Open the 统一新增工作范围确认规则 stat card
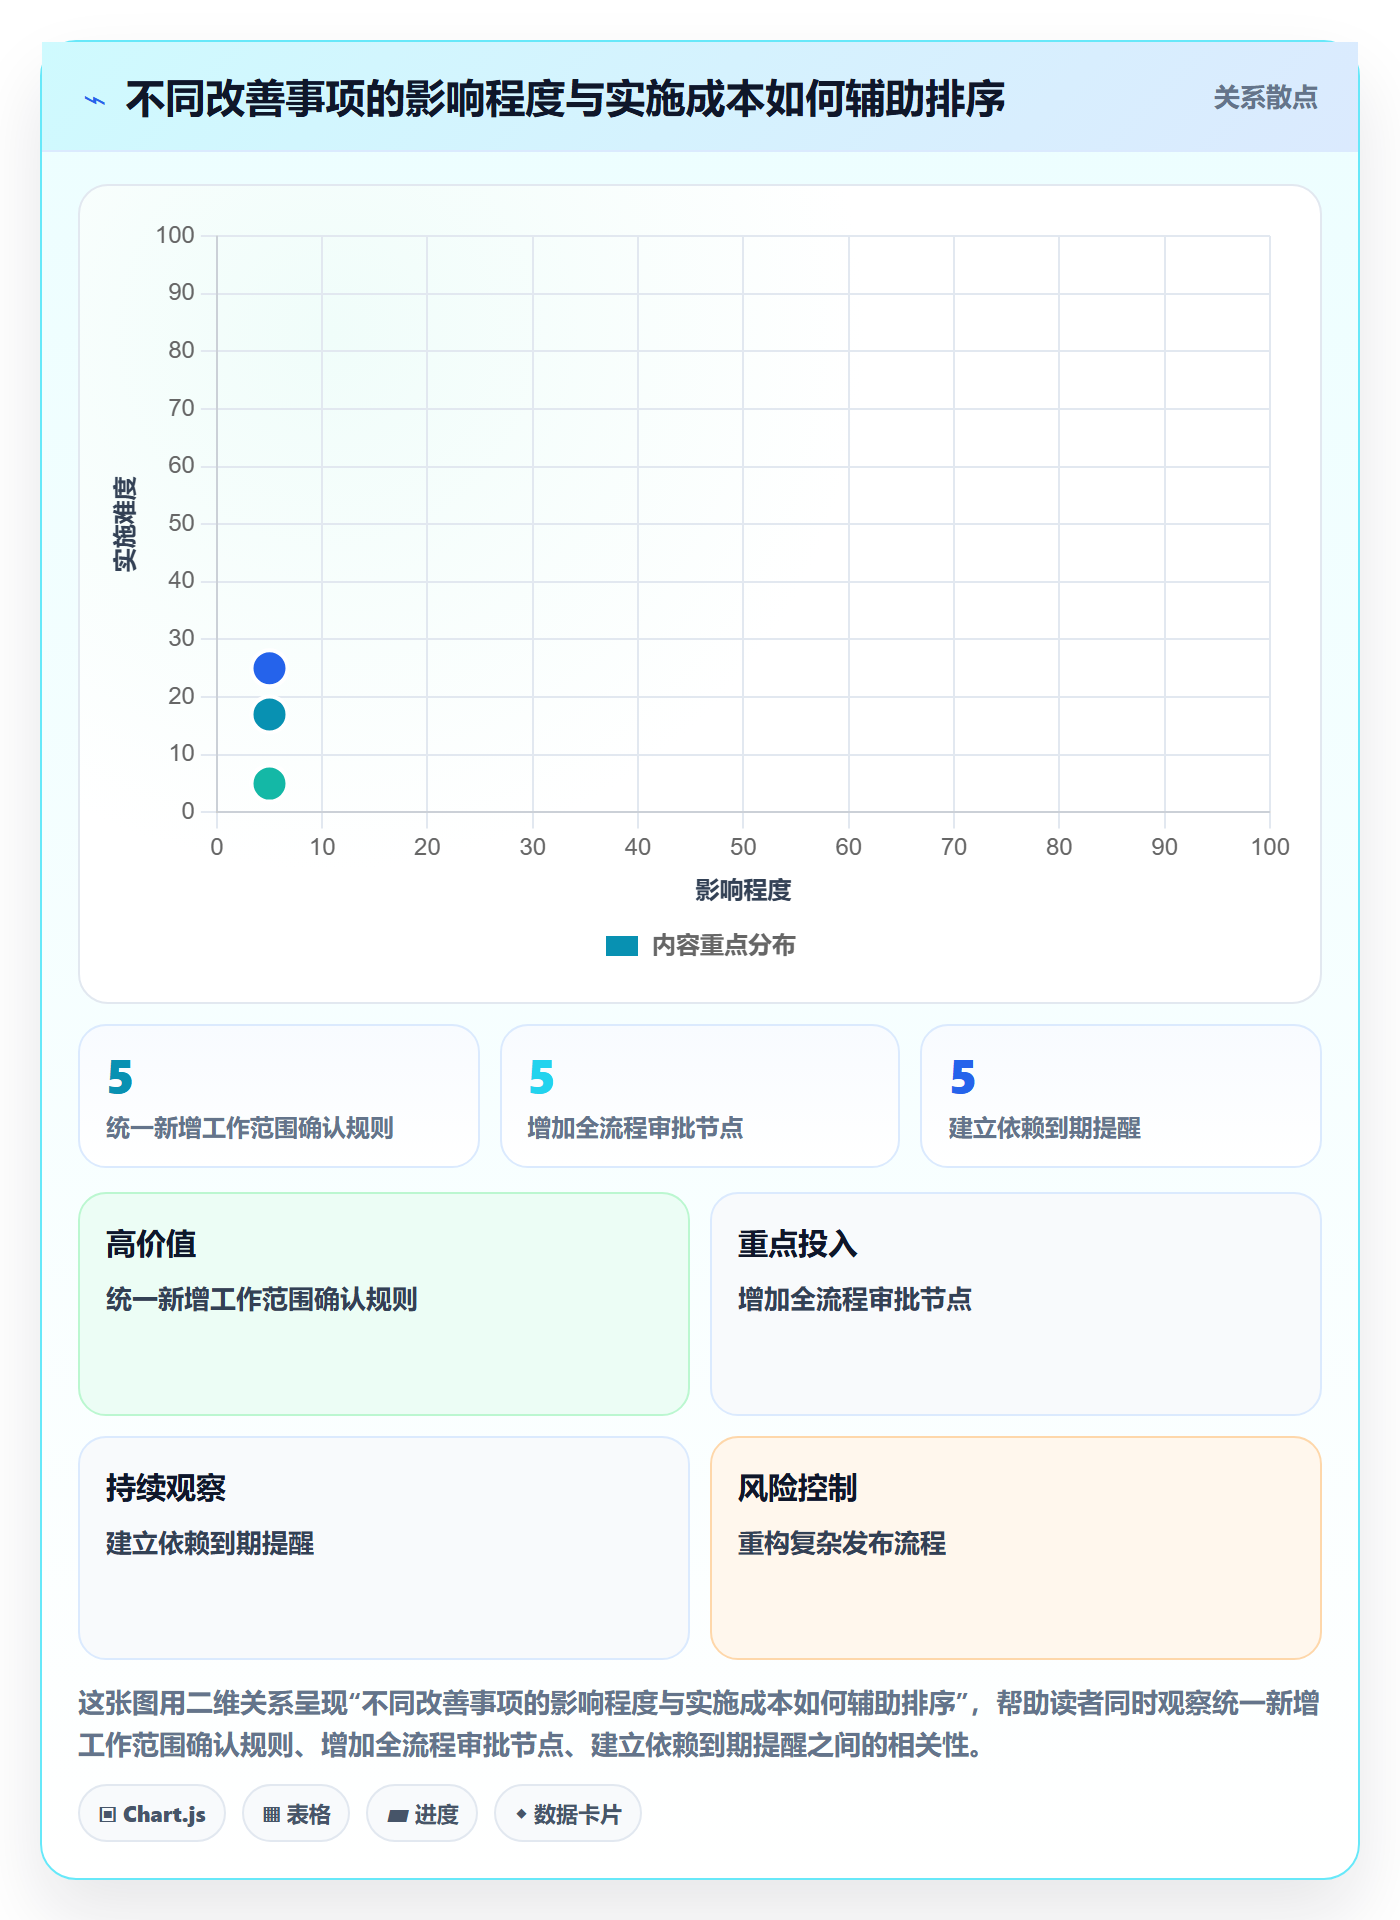This screenshot has height=1920, width=1400. point(279,1096)
